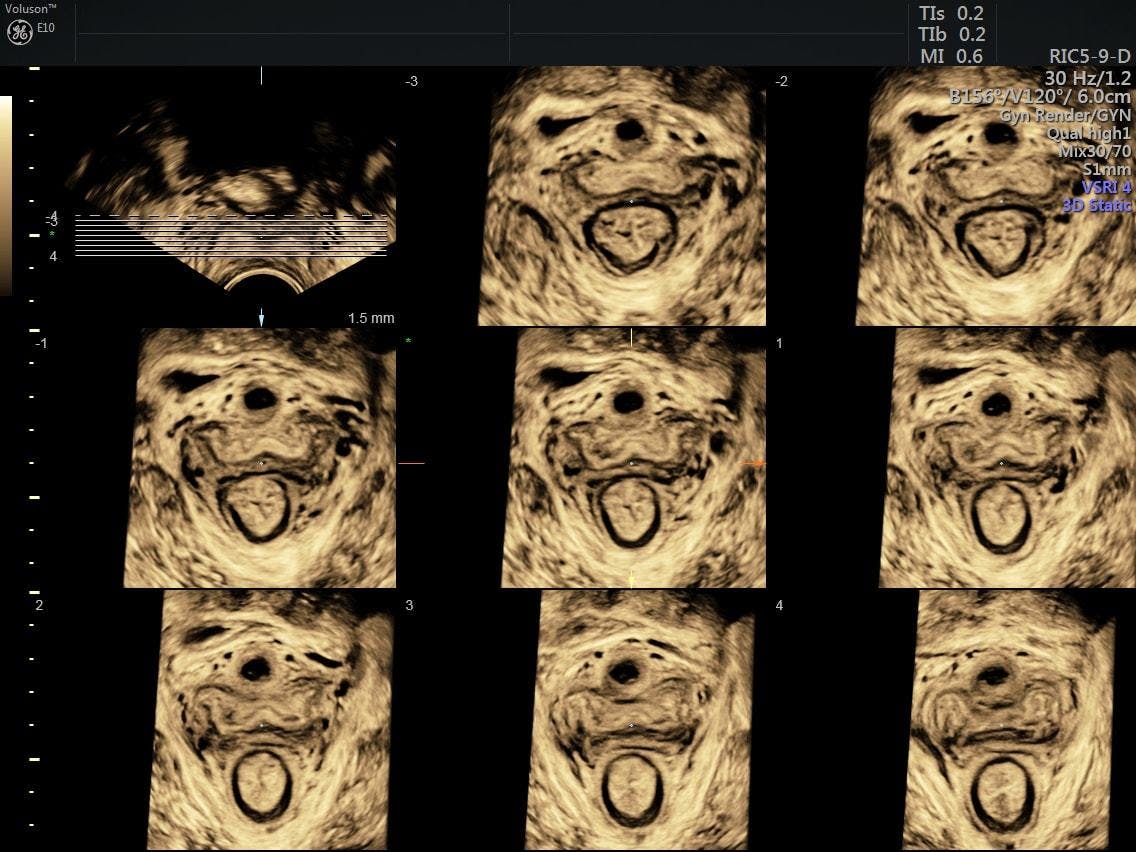Screen dimensions: 1136x852
Task: Click the 3D Static mode label
Action: coord(1096,206)
